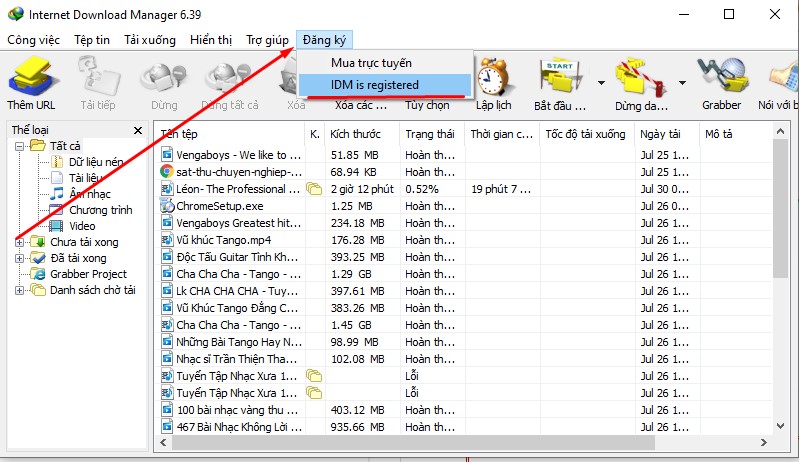The height and width of the screenshot is (462, 799).
Task: Click IDM application logo in title bar
Action: coord(16,14)
